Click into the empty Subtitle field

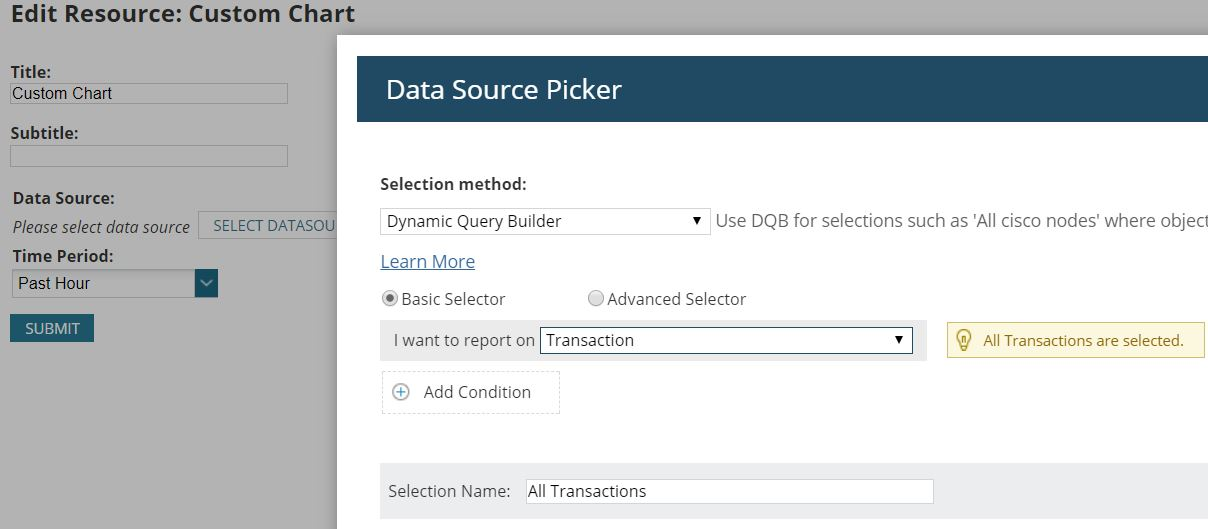click(x=149, y=156)
